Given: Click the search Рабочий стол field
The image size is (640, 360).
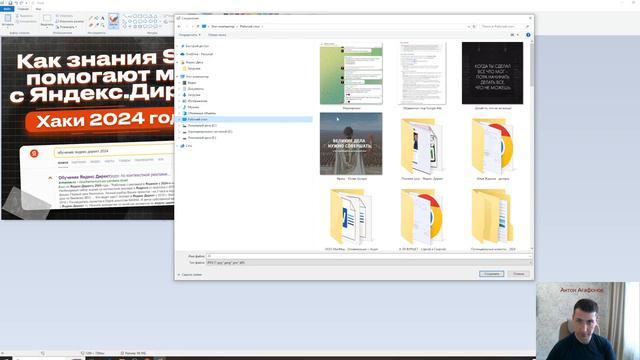Looking at the screenshot, I should 504,26.
